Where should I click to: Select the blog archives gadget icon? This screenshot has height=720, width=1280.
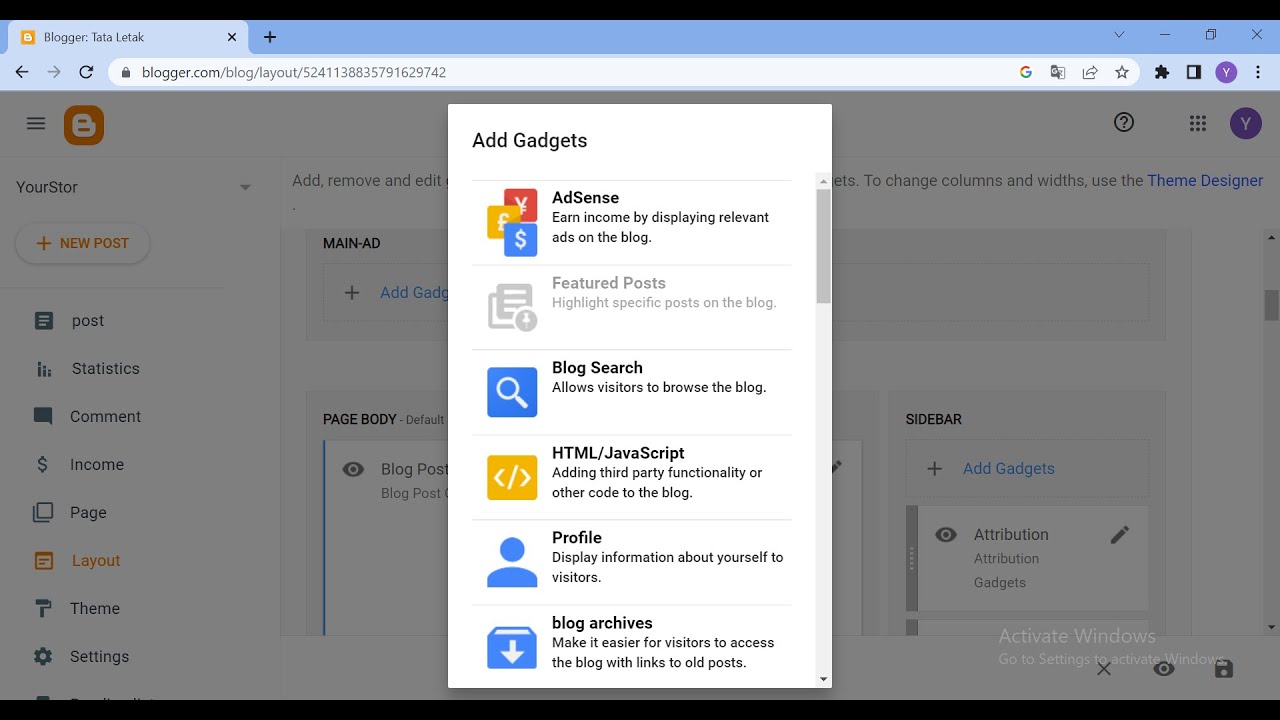pyautogui.click(x=512, y=647)
